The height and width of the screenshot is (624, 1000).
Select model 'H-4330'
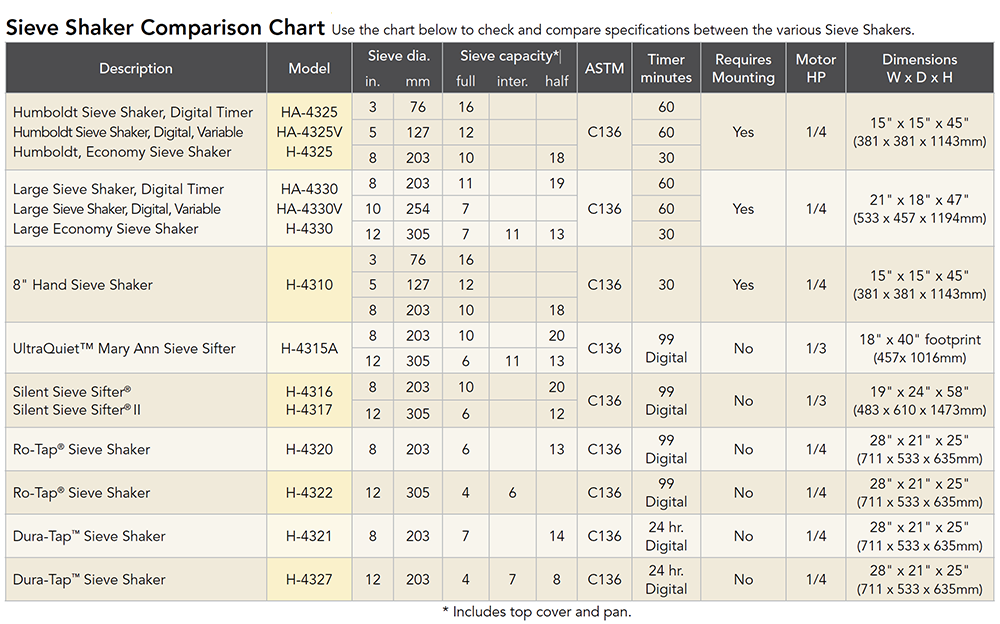click(309, 229)
